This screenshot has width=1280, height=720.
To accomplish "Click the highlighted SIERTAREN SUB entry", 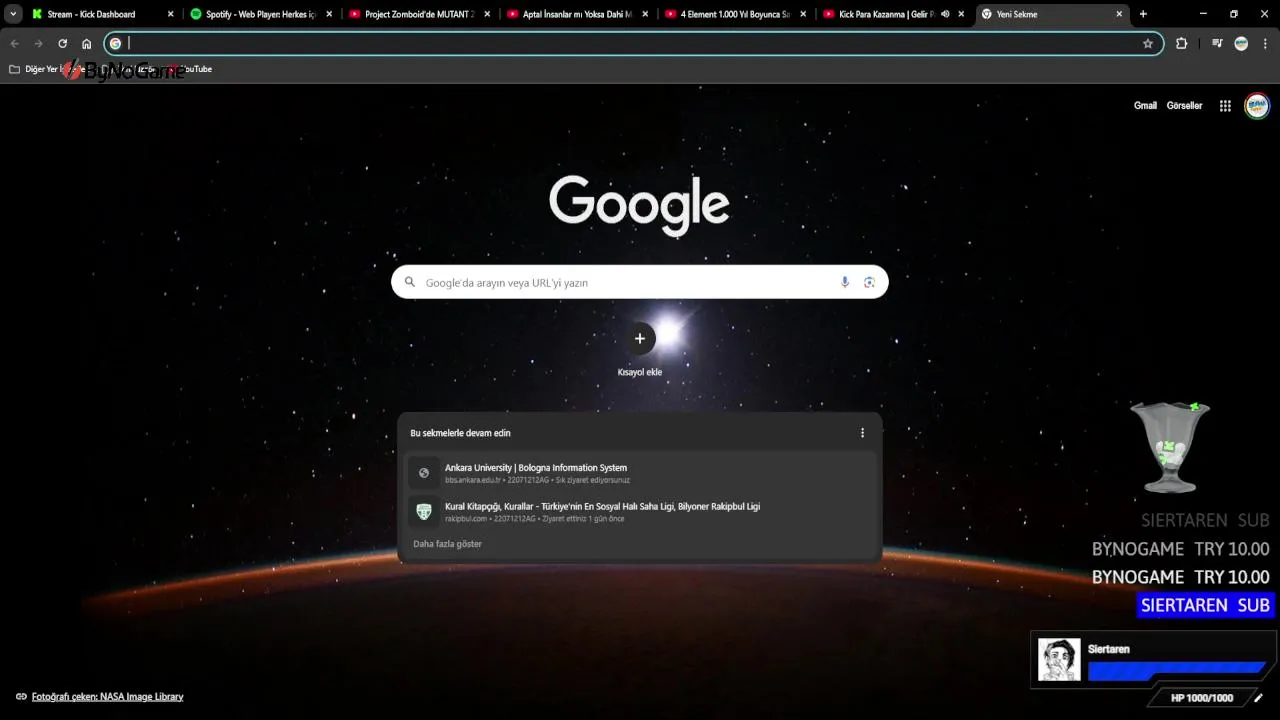I will [x=1205, y=605].
